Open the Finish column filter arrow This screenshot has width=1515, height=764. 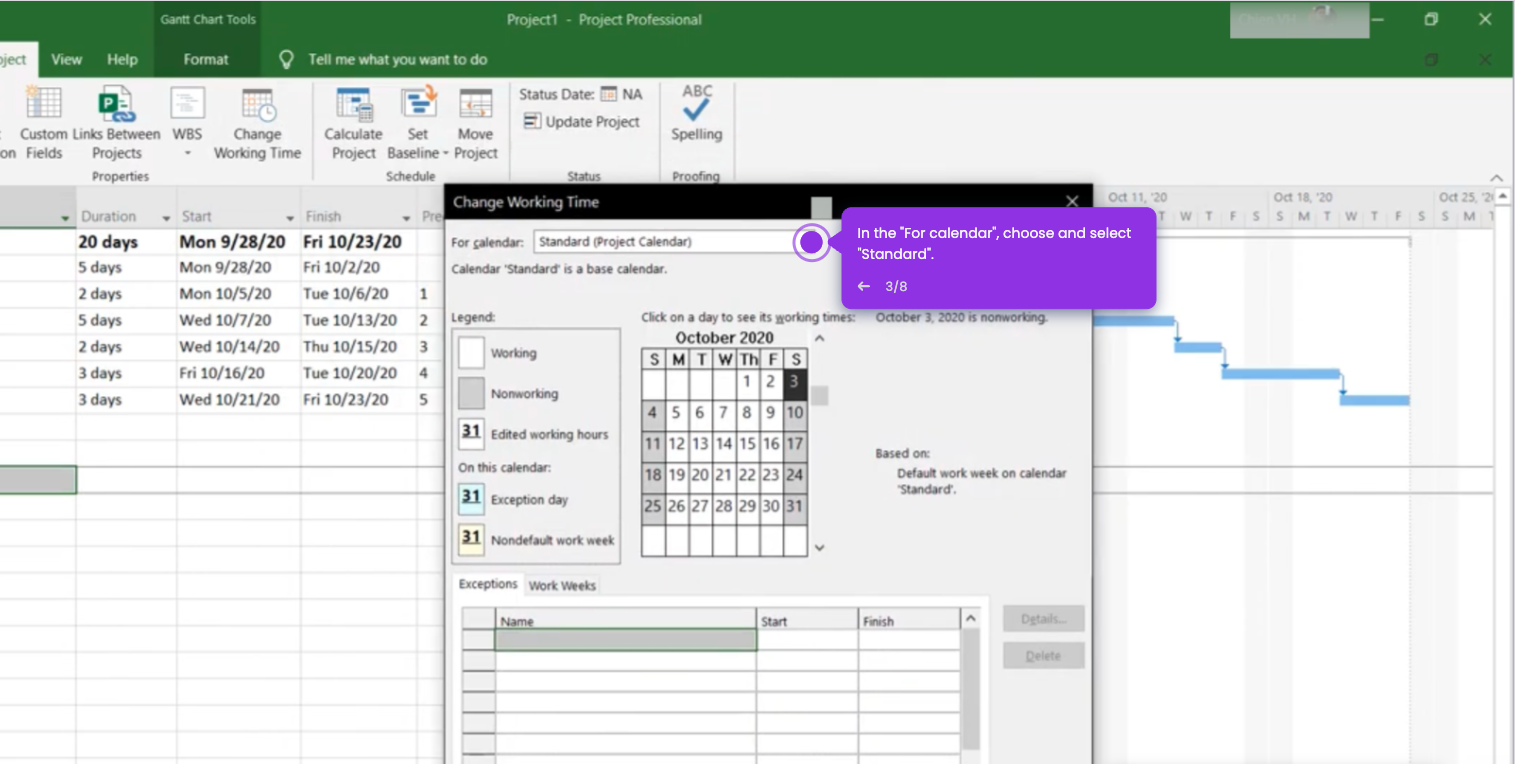(x=407, y=218)
